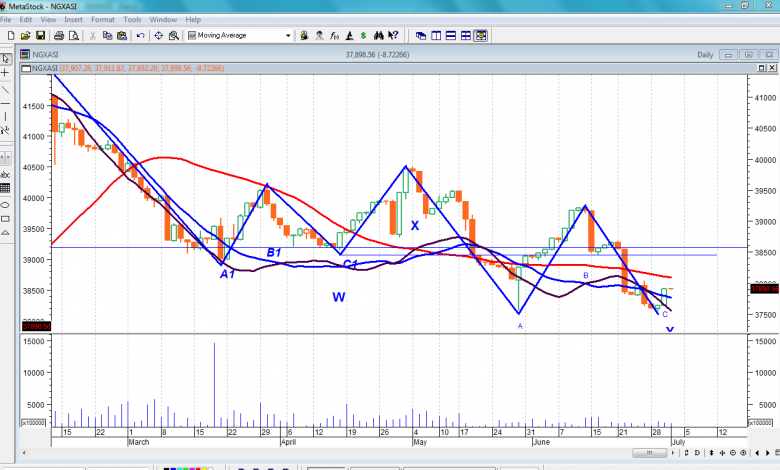Click the green dollar sign icon
Screen dimensions: 780x470
tap(364, 35)
